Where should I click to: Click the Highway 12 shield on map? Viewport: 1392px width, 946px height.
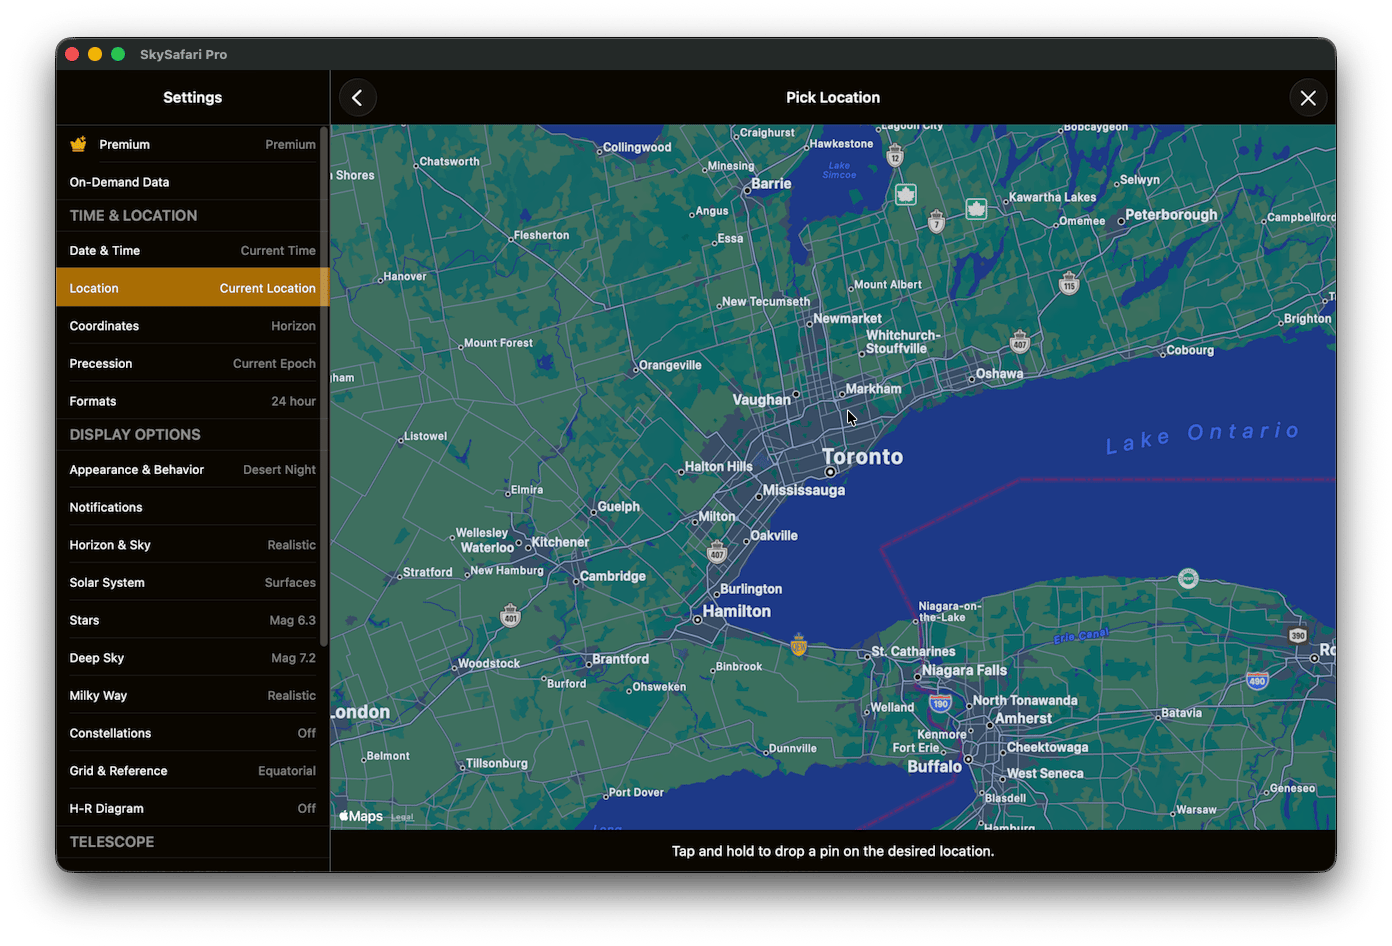tap(895, 156)
